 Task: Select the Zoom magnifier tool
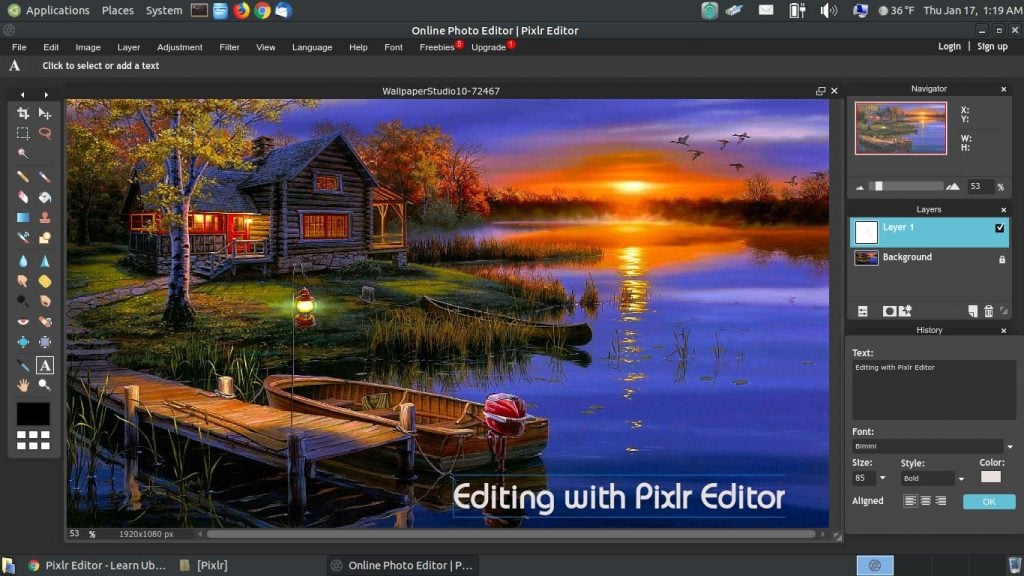[x=44, y=385]
